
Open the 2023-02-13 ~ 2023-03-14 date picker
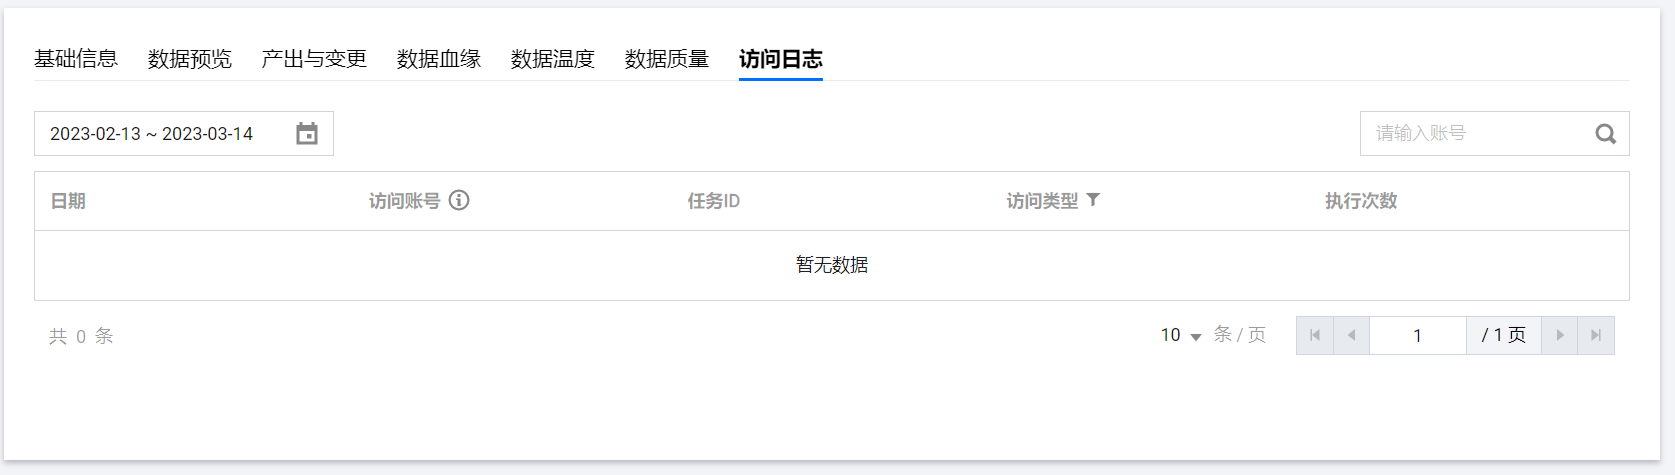click(x=152, y=134)
